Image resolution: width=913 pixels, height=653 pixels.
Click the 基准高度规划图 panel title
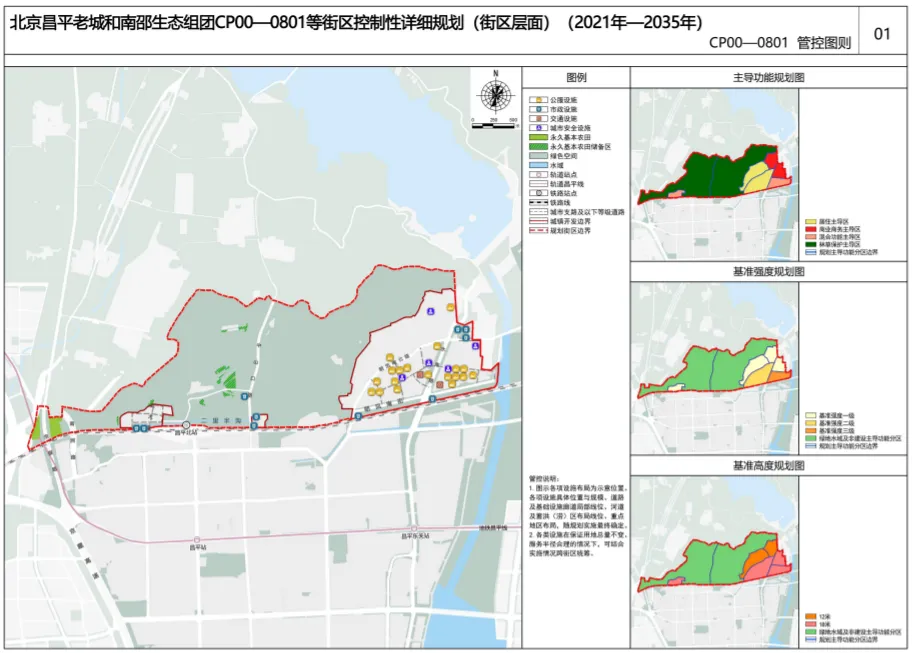tap(769, 466)
